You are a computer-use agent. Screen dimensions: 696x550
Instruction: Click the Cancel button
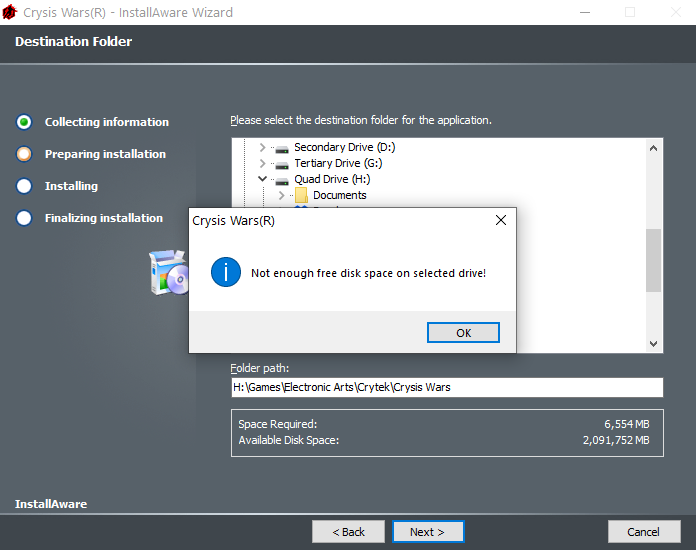pyautogui.click(x=644, y=532)
